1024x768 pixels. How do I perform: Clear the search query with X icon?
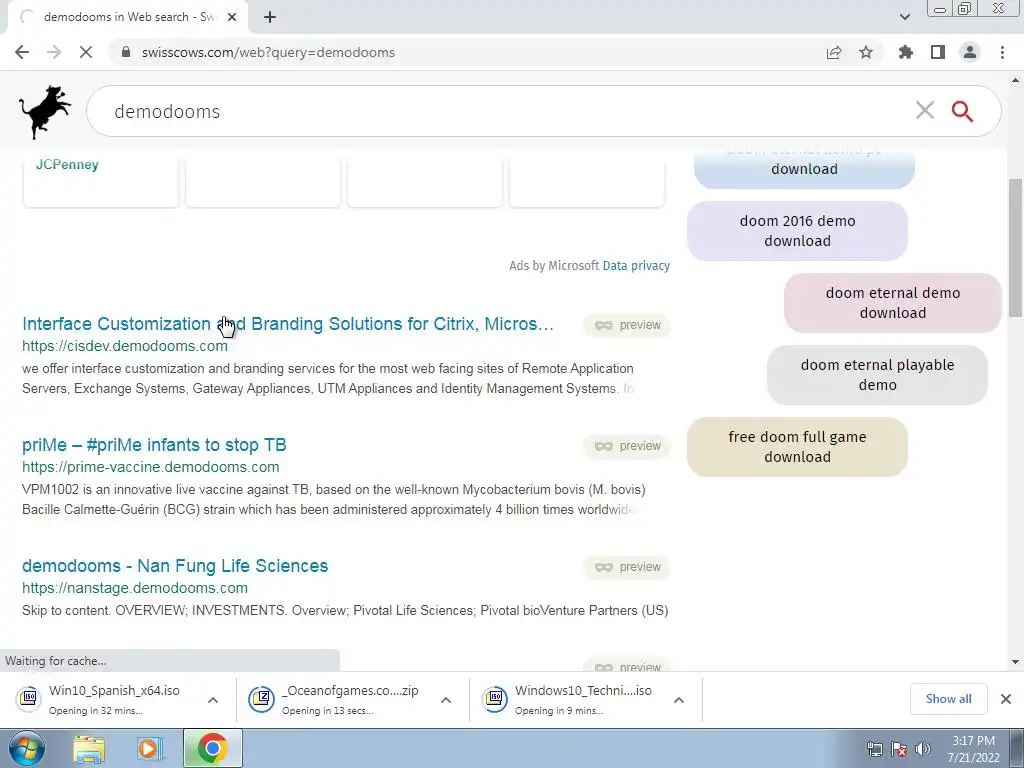click(x=925, y=110)
